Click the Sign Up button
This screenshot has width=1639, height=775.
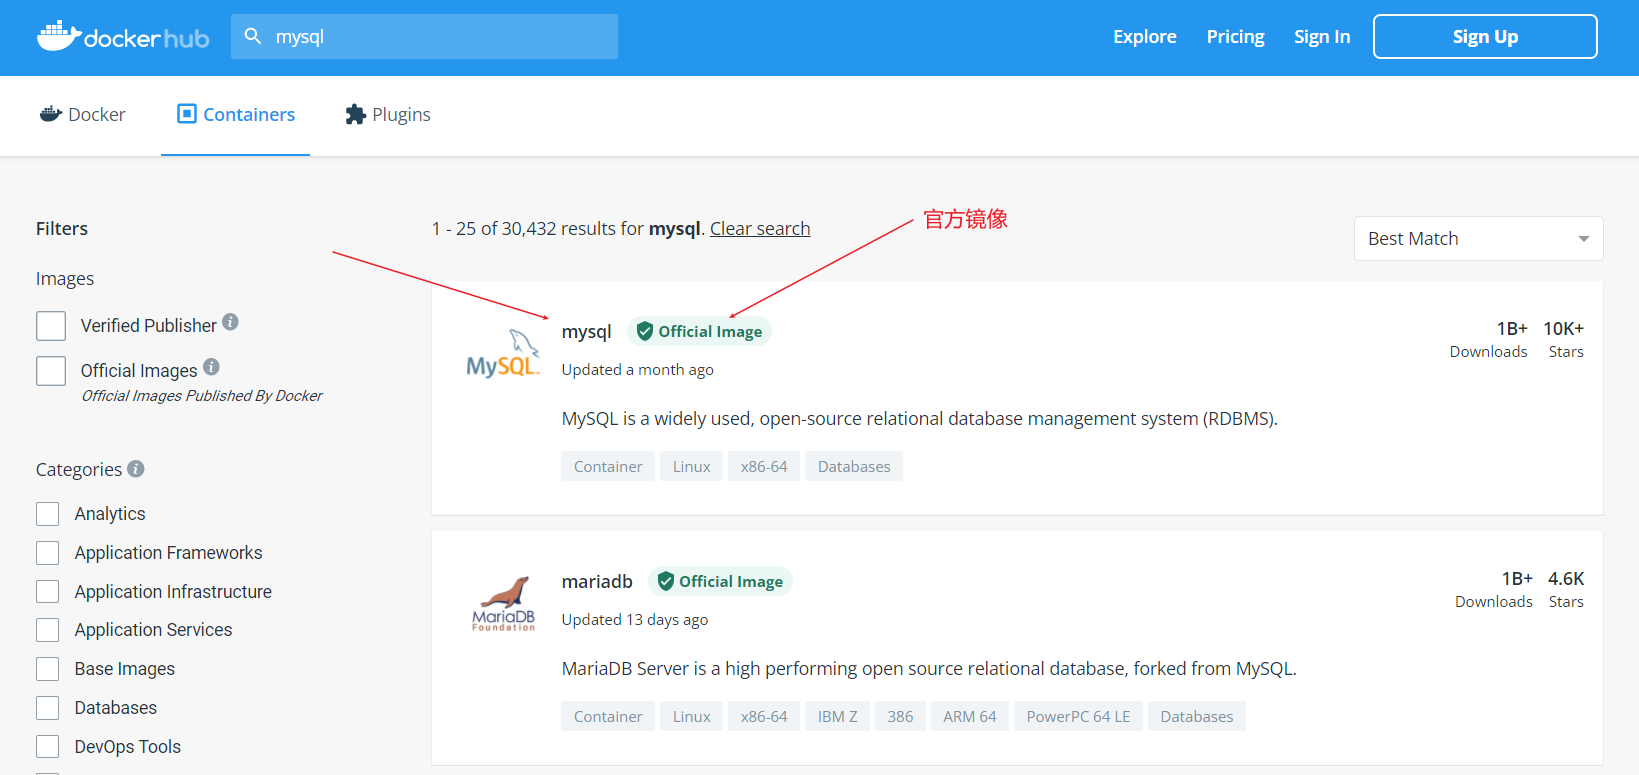[1485, 37]
